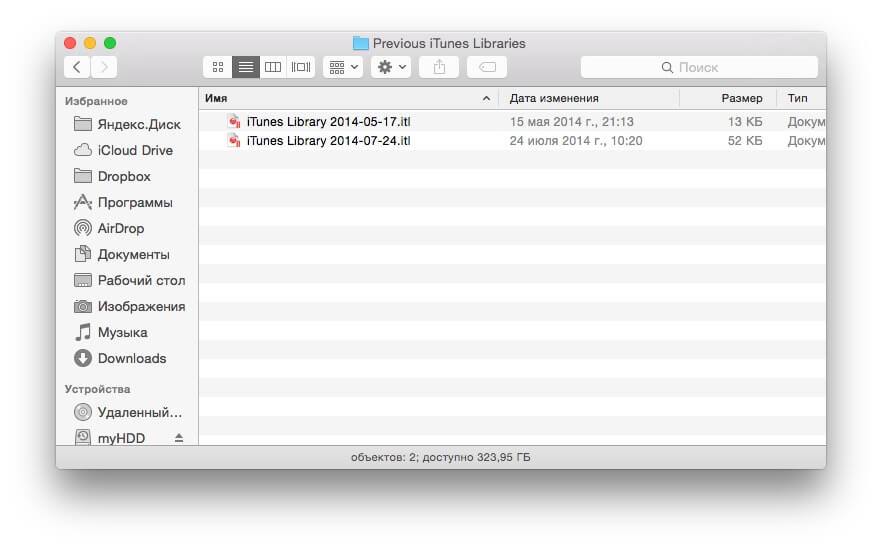Click the Edit Tags toolbar button
Image resolution: width=882 pixels, height=549 pixels.
[x=487, y=67]
